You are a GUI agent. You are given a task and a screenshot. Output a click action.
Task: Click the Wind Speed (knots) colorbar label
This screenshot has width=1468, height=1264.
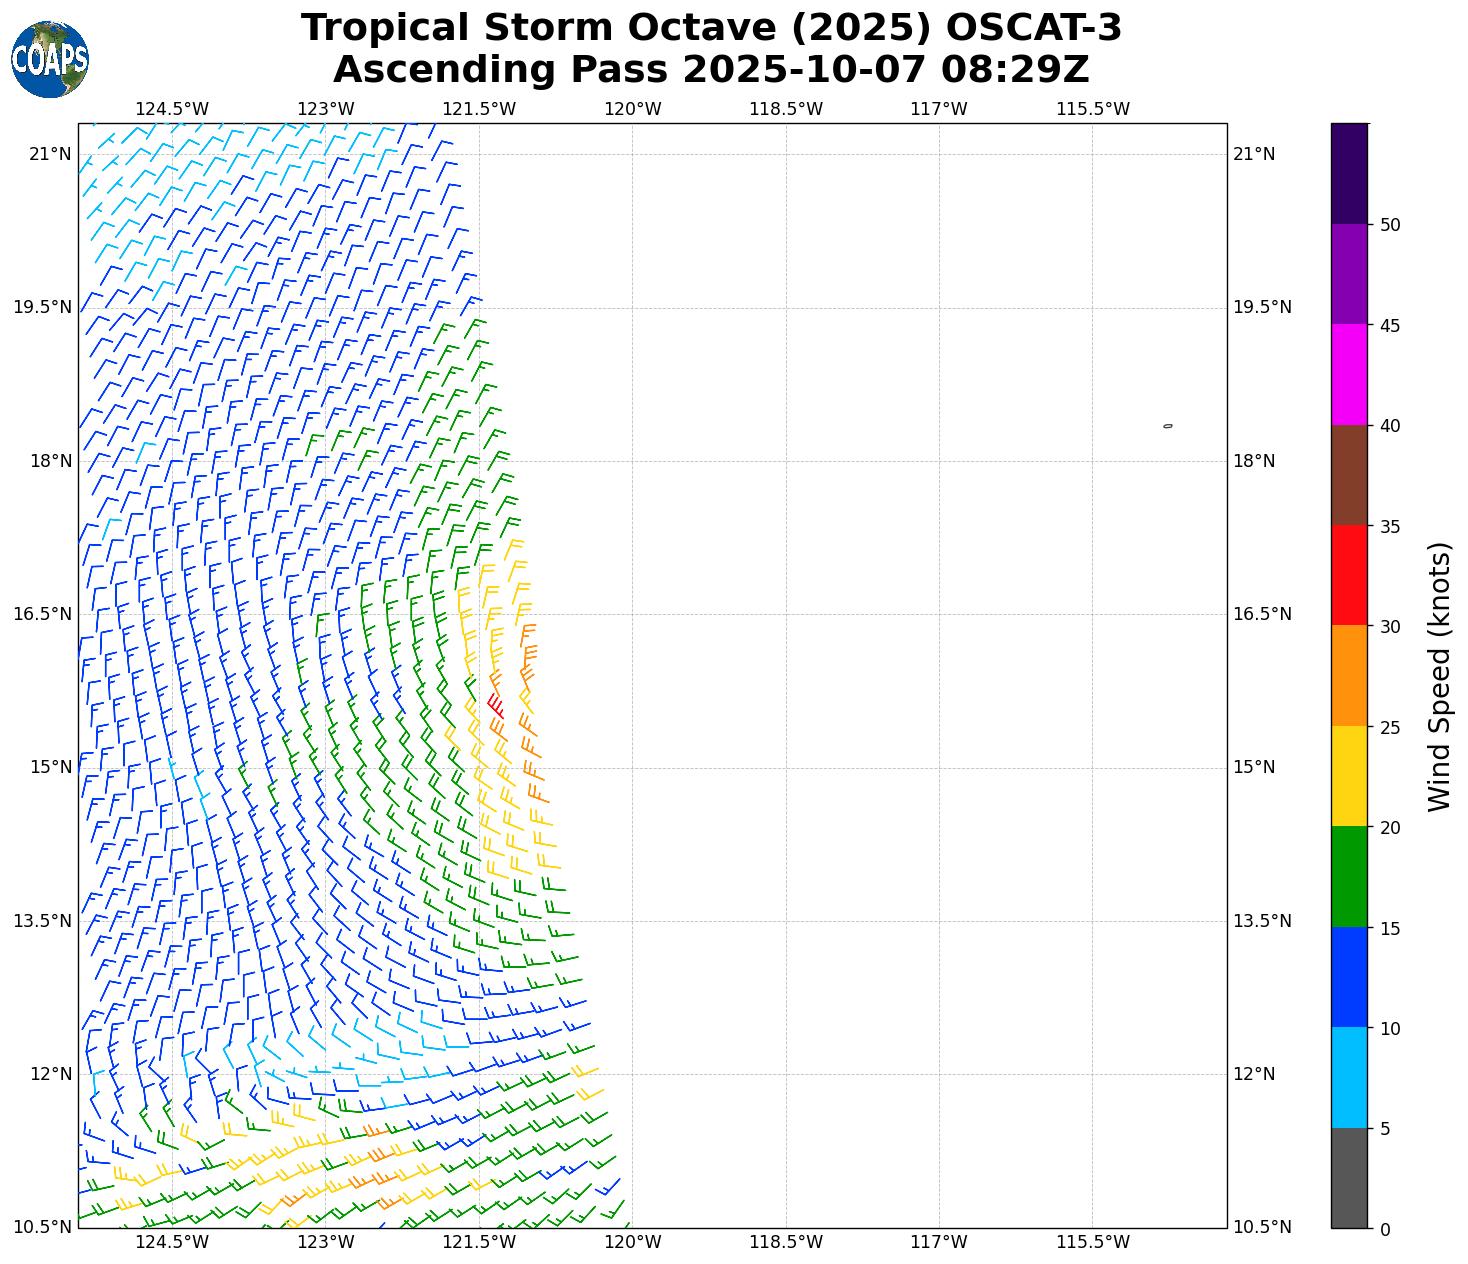tap(1438, 676)
